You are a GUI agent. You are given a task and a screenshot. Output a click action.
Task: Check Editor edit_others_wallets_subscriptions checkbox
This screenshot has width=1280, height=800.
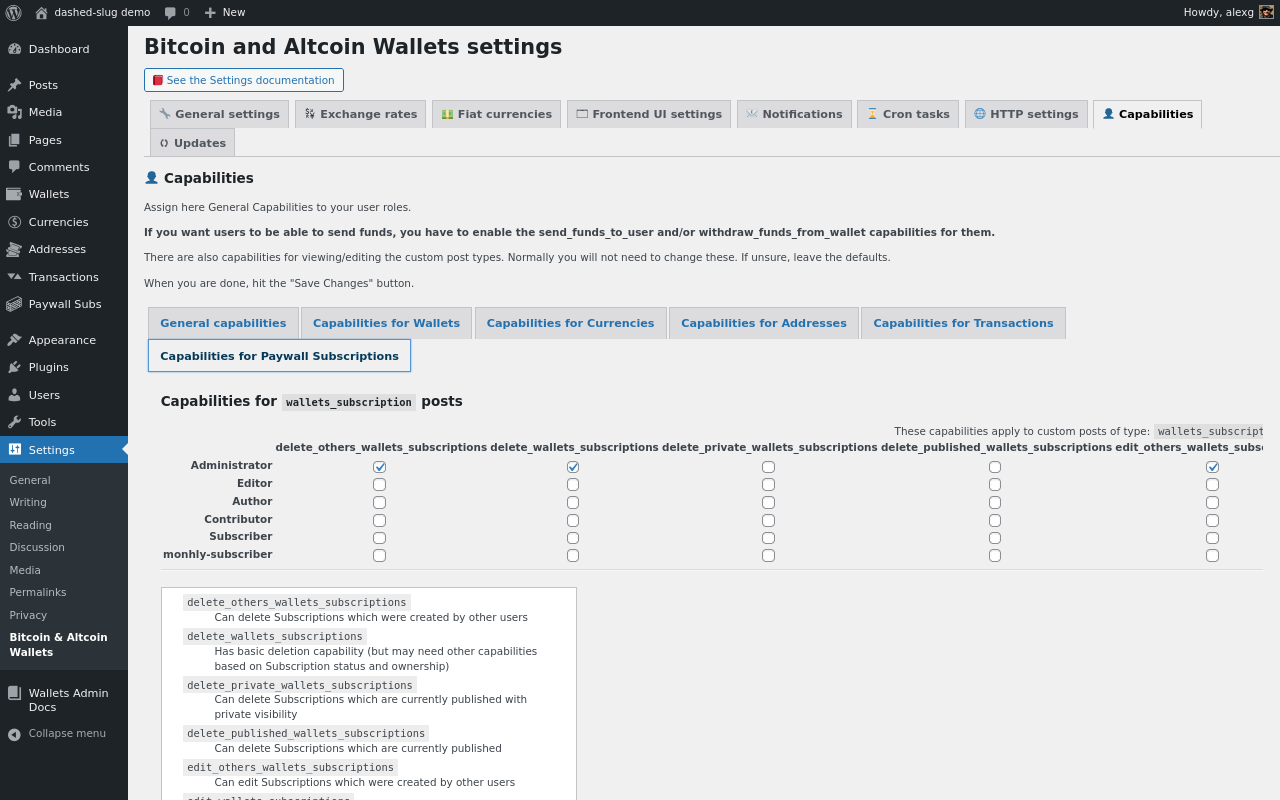point(1212,484)
